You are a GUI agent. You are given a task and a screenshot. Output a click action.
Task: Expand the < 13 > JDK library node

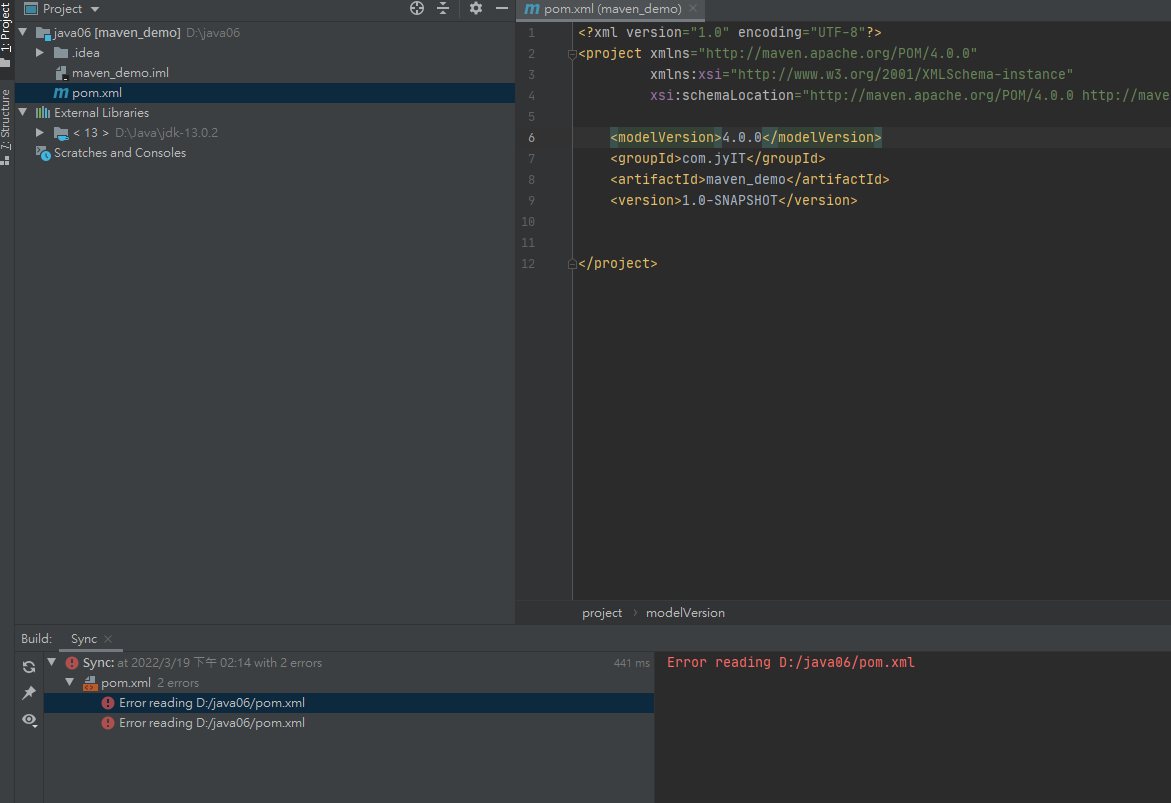coord(40,132)
